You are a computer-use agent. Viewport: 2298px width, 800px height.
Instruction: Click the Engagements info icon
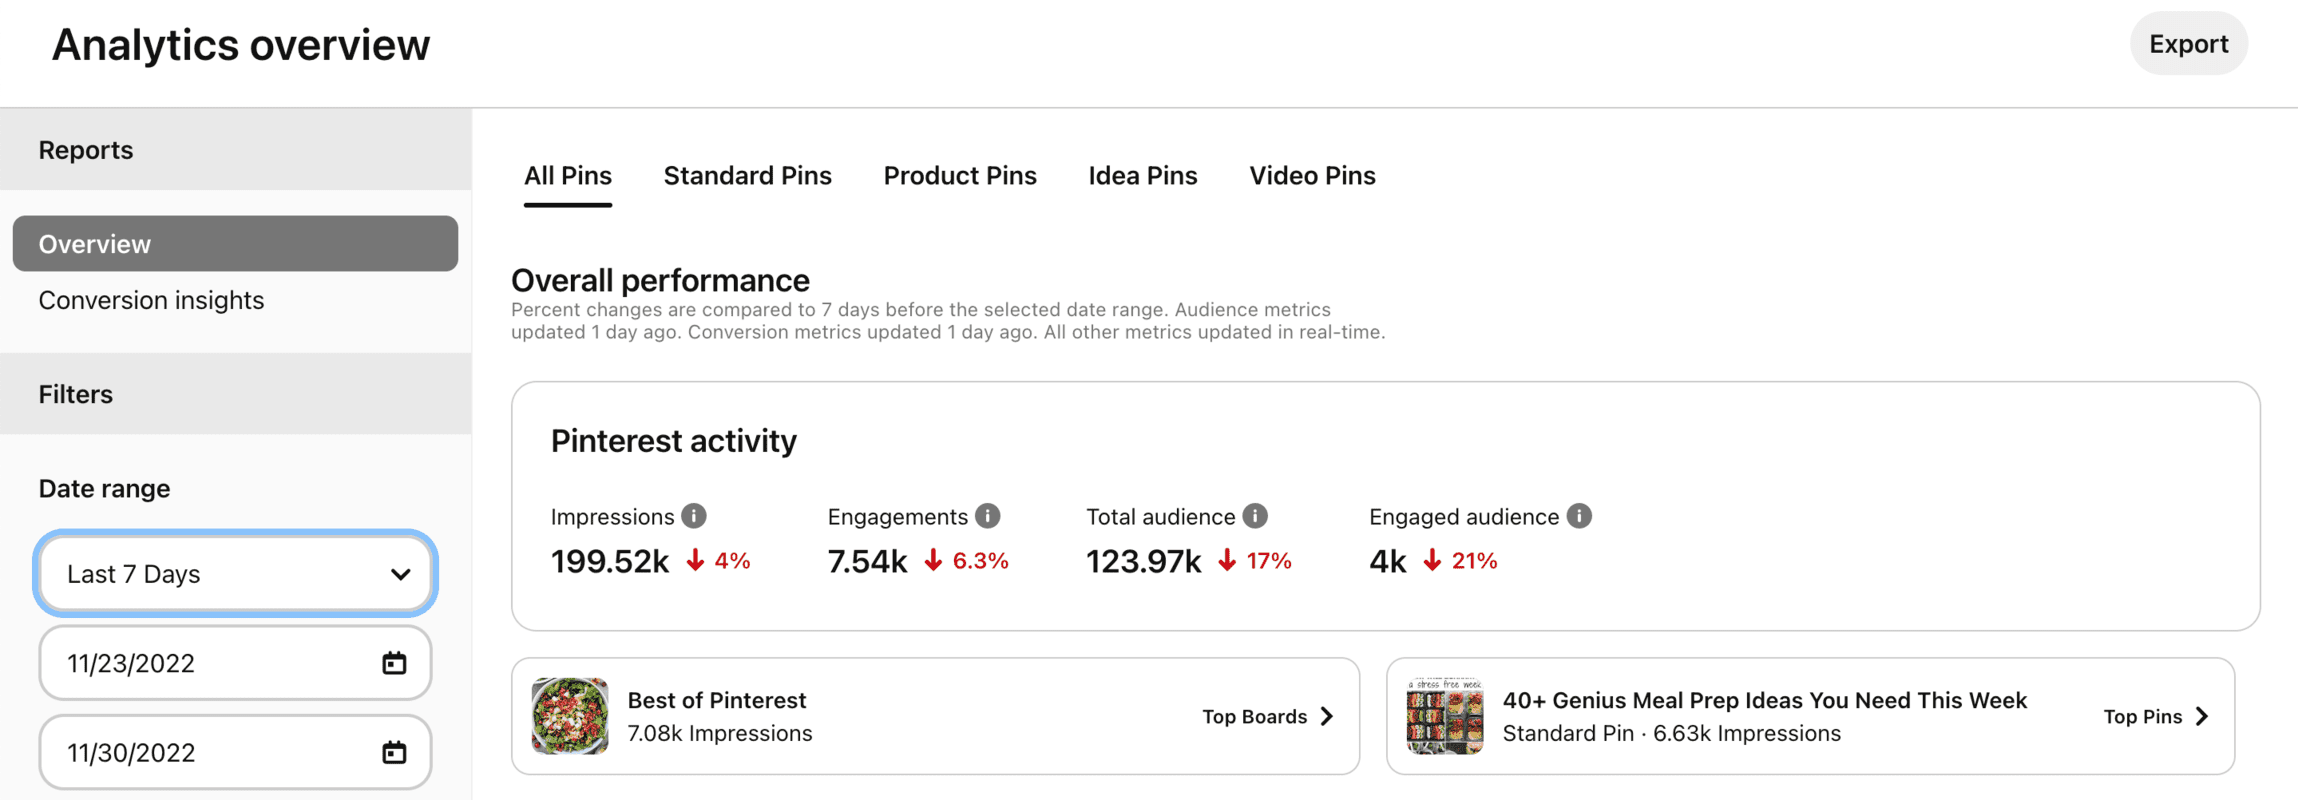988,516
